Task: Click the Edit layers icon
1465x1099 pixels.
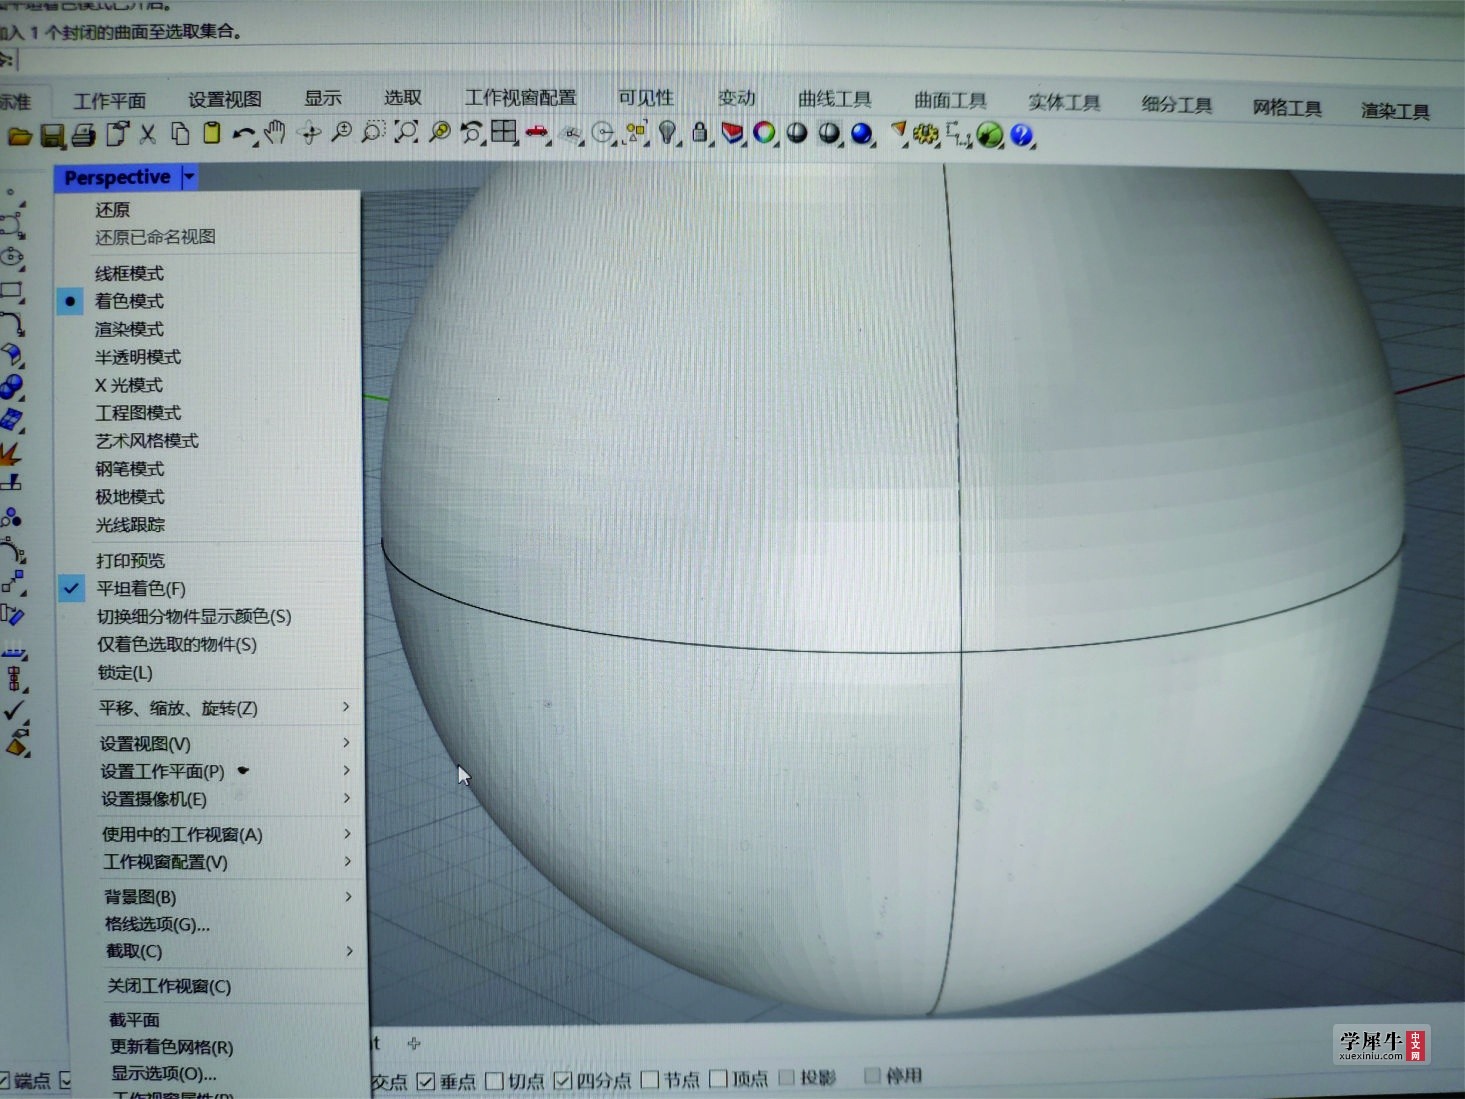Action: click(x=732, y=132)
